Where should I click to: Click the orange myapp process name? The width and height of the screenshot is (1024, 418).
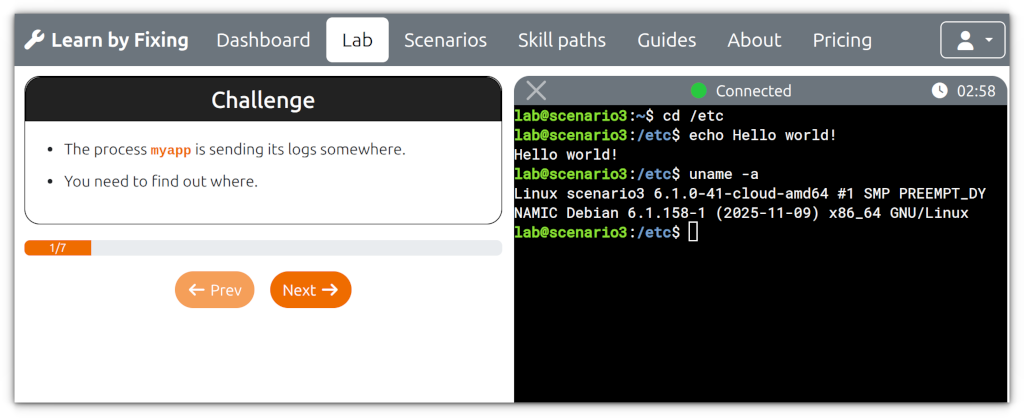click(170, 150)
